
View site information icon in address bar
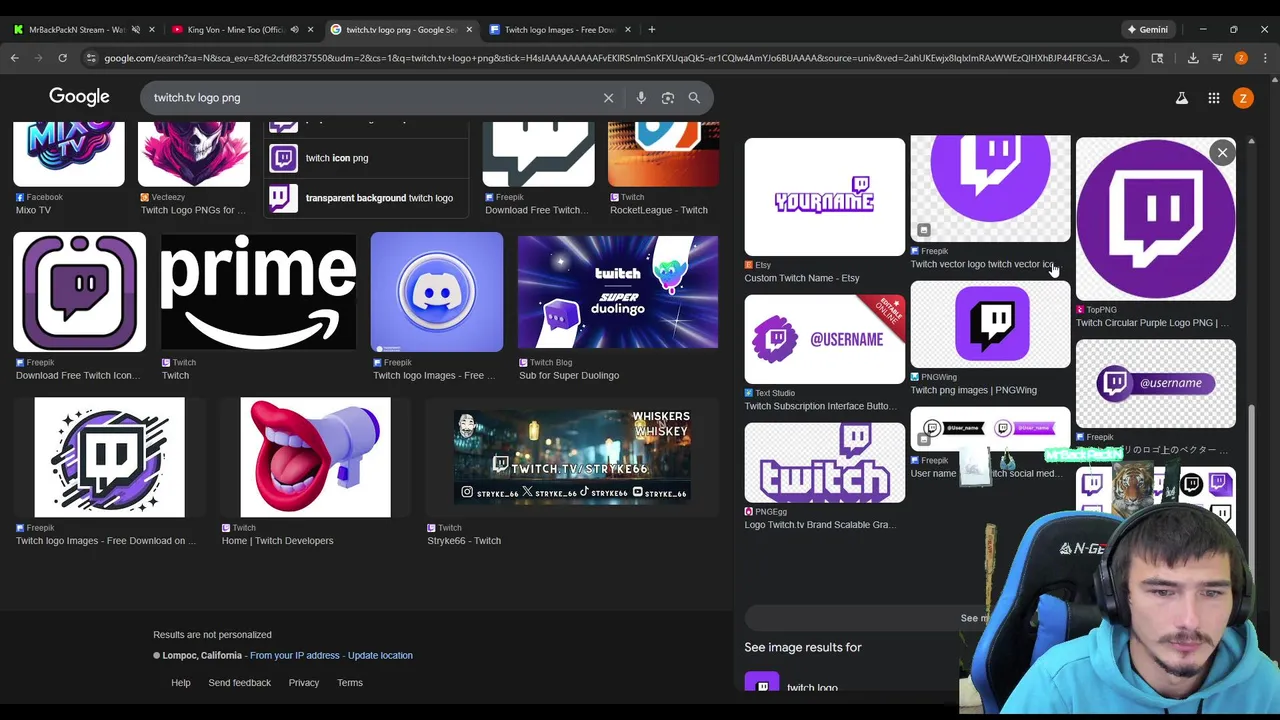click(91, 58)
